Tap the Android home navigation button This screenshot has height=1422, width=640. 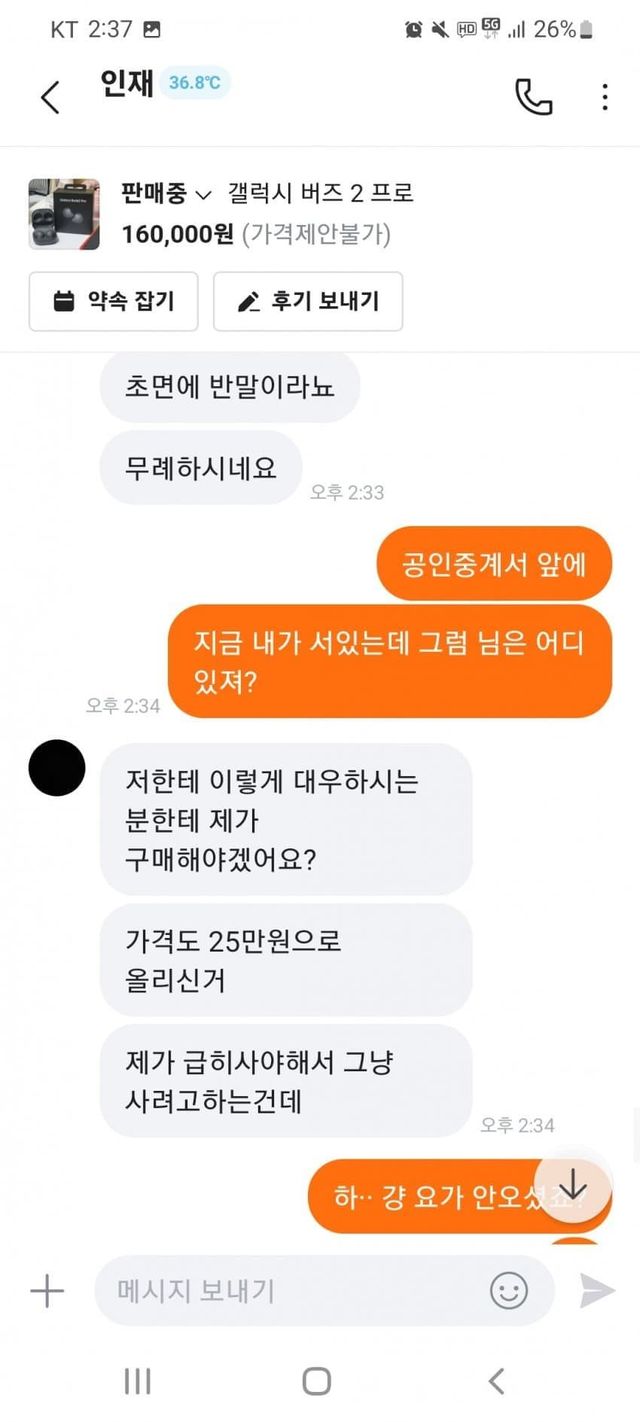click(x=317, y=1381)
